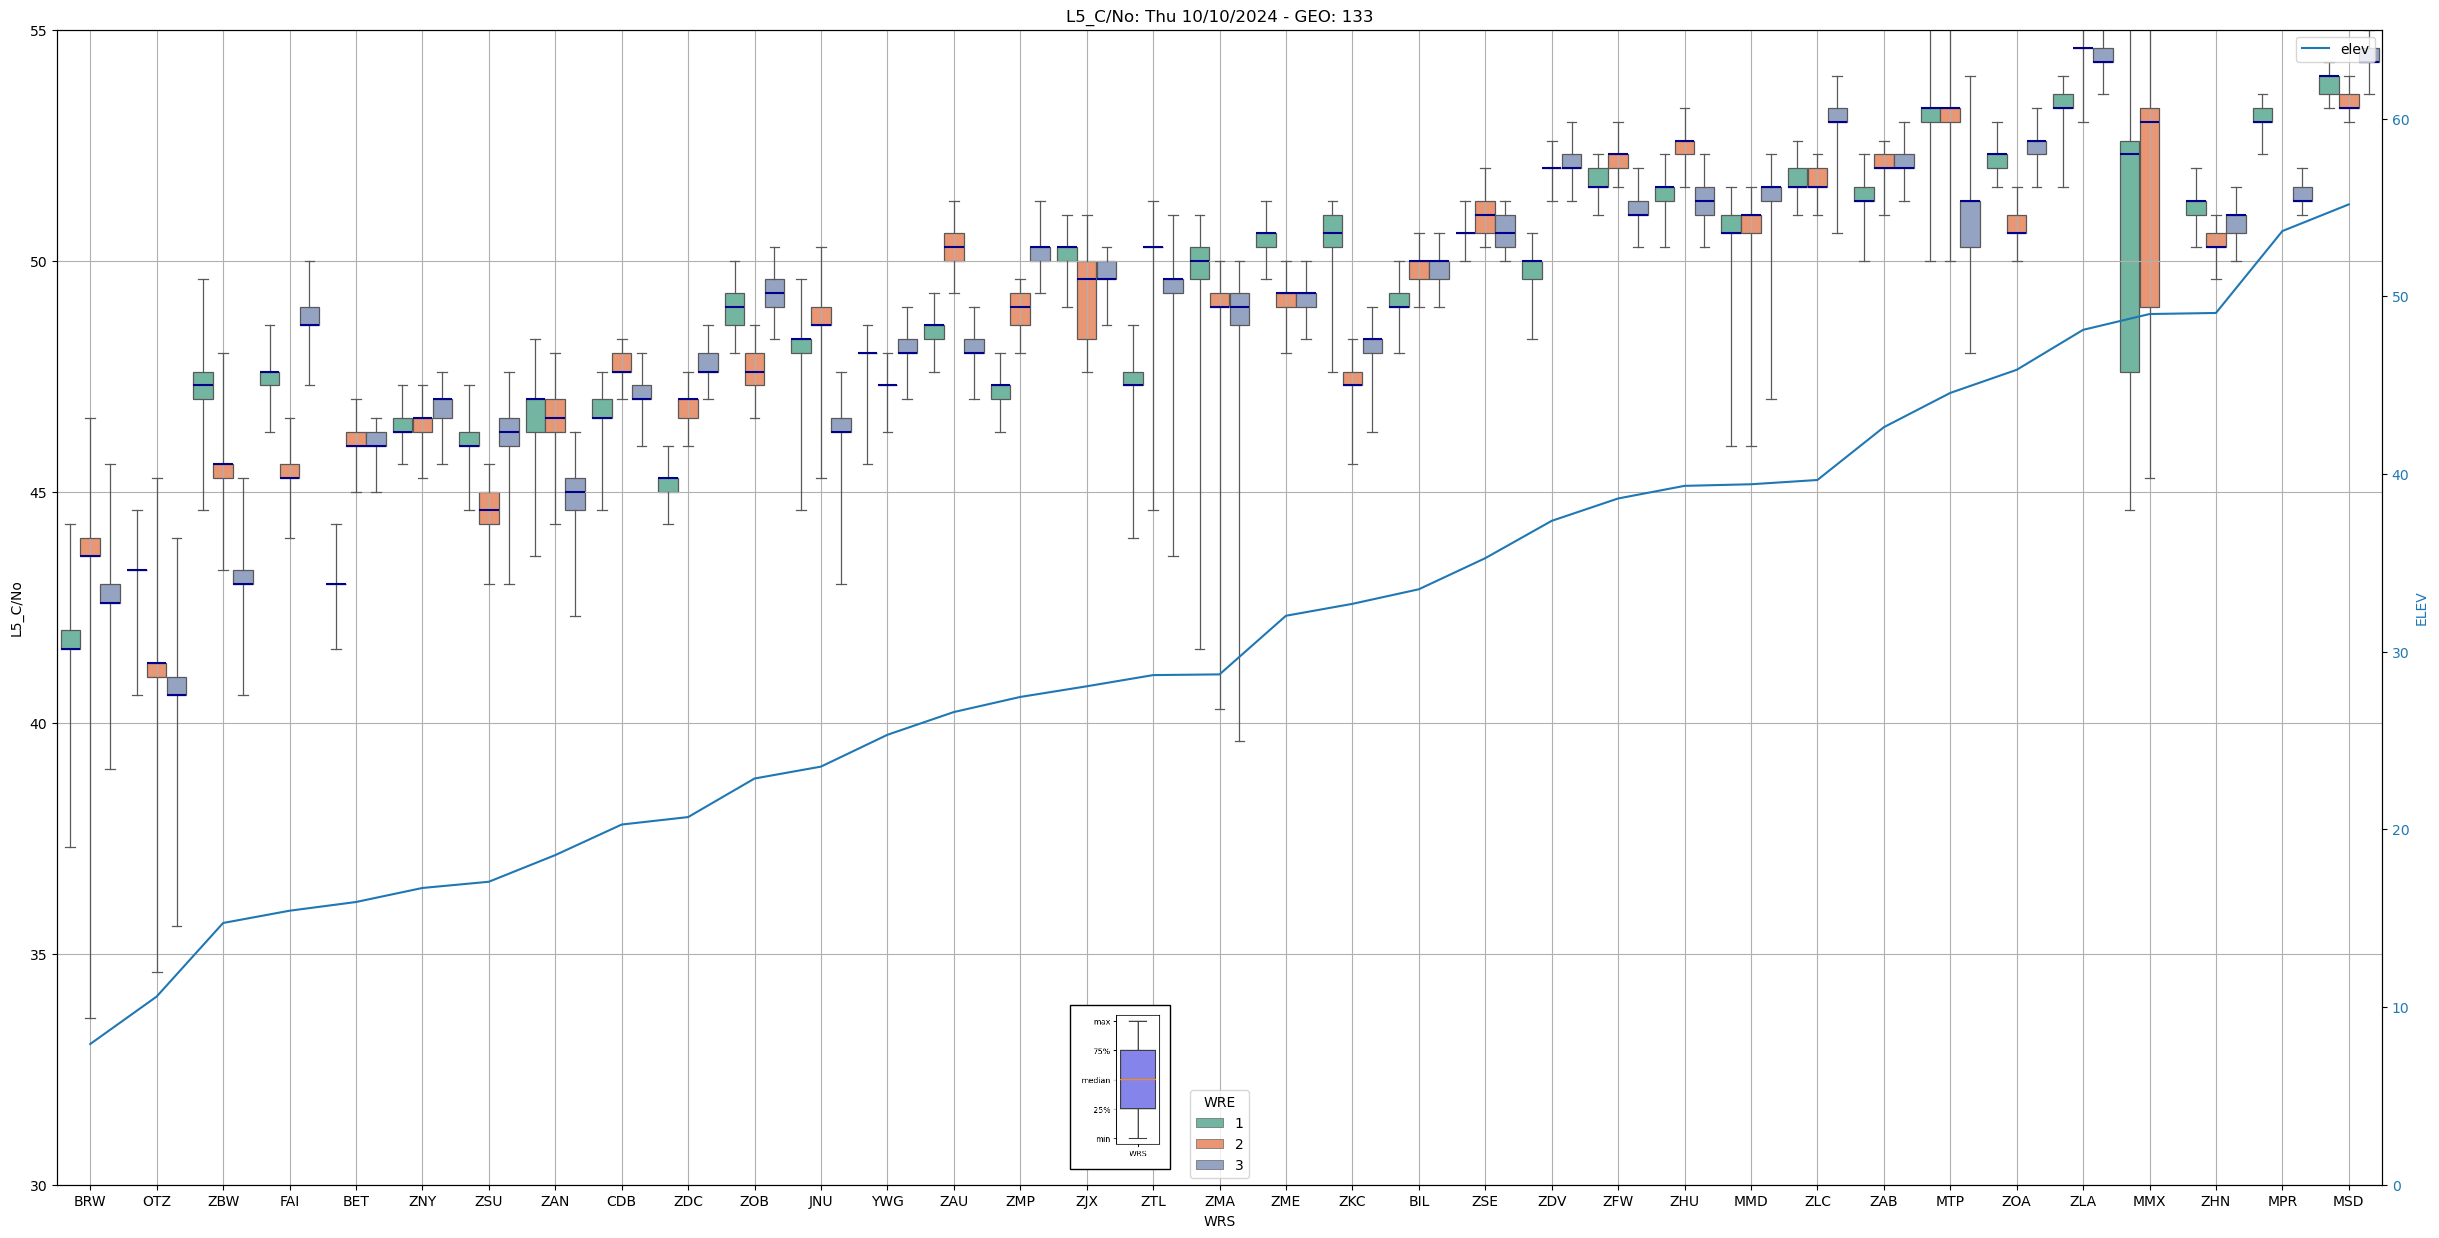
Task: Click the ZHU station tick label
Action: coord(1685,1201)
